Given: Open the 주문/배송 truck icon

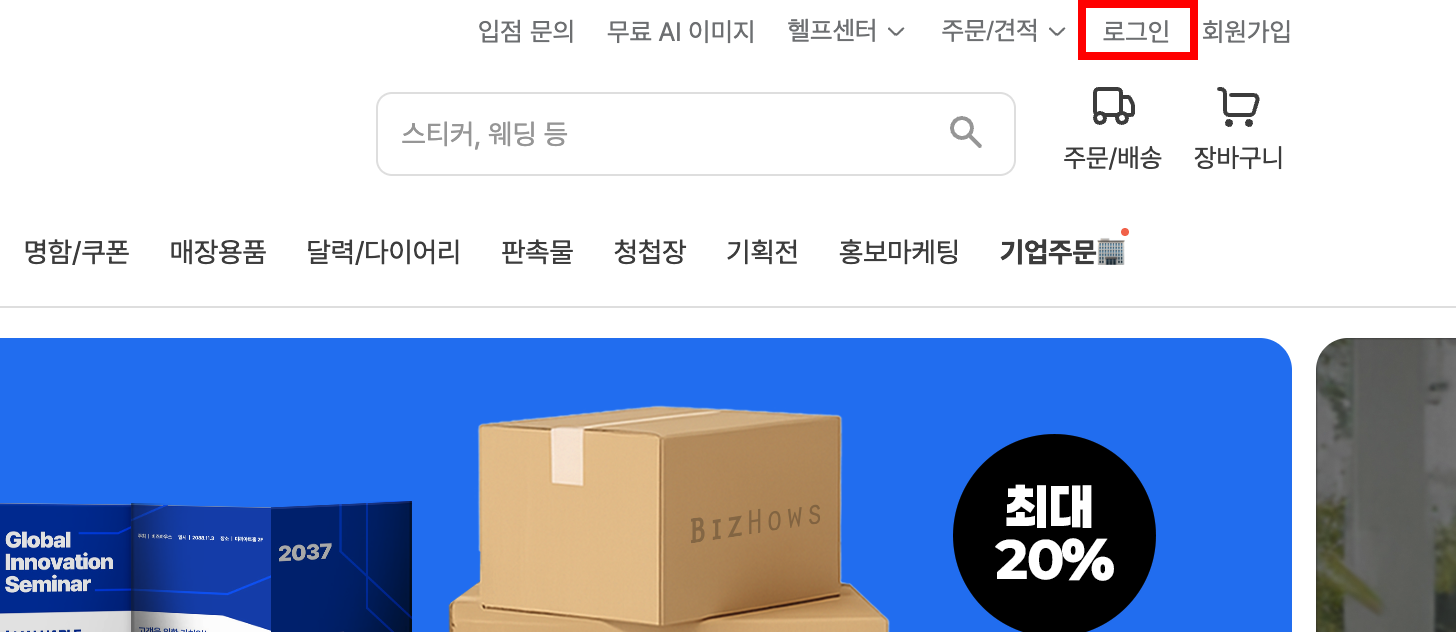Looking at the screenshot, I should 1112,107.
